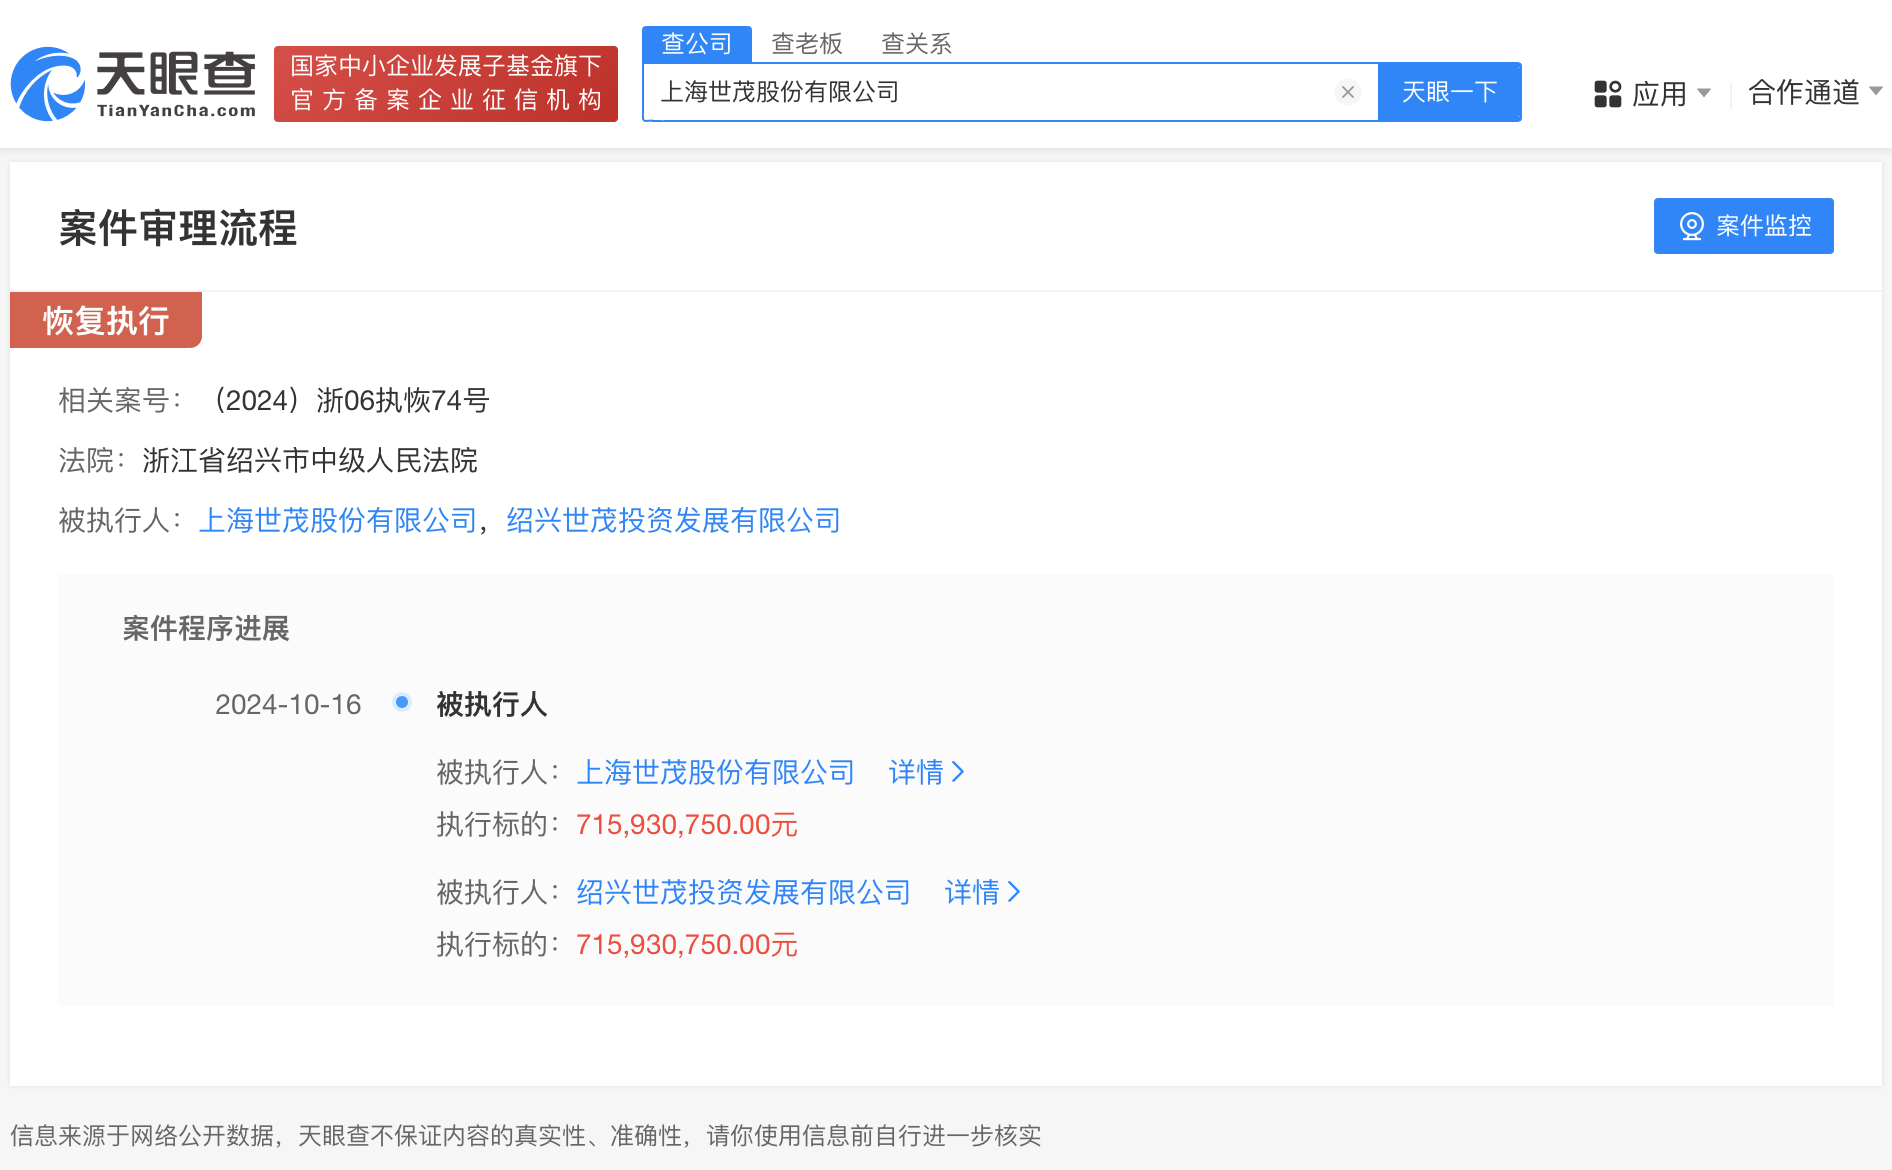
Task: Expand the 应用 dropdown arrow
Action: pos(1704,93)
